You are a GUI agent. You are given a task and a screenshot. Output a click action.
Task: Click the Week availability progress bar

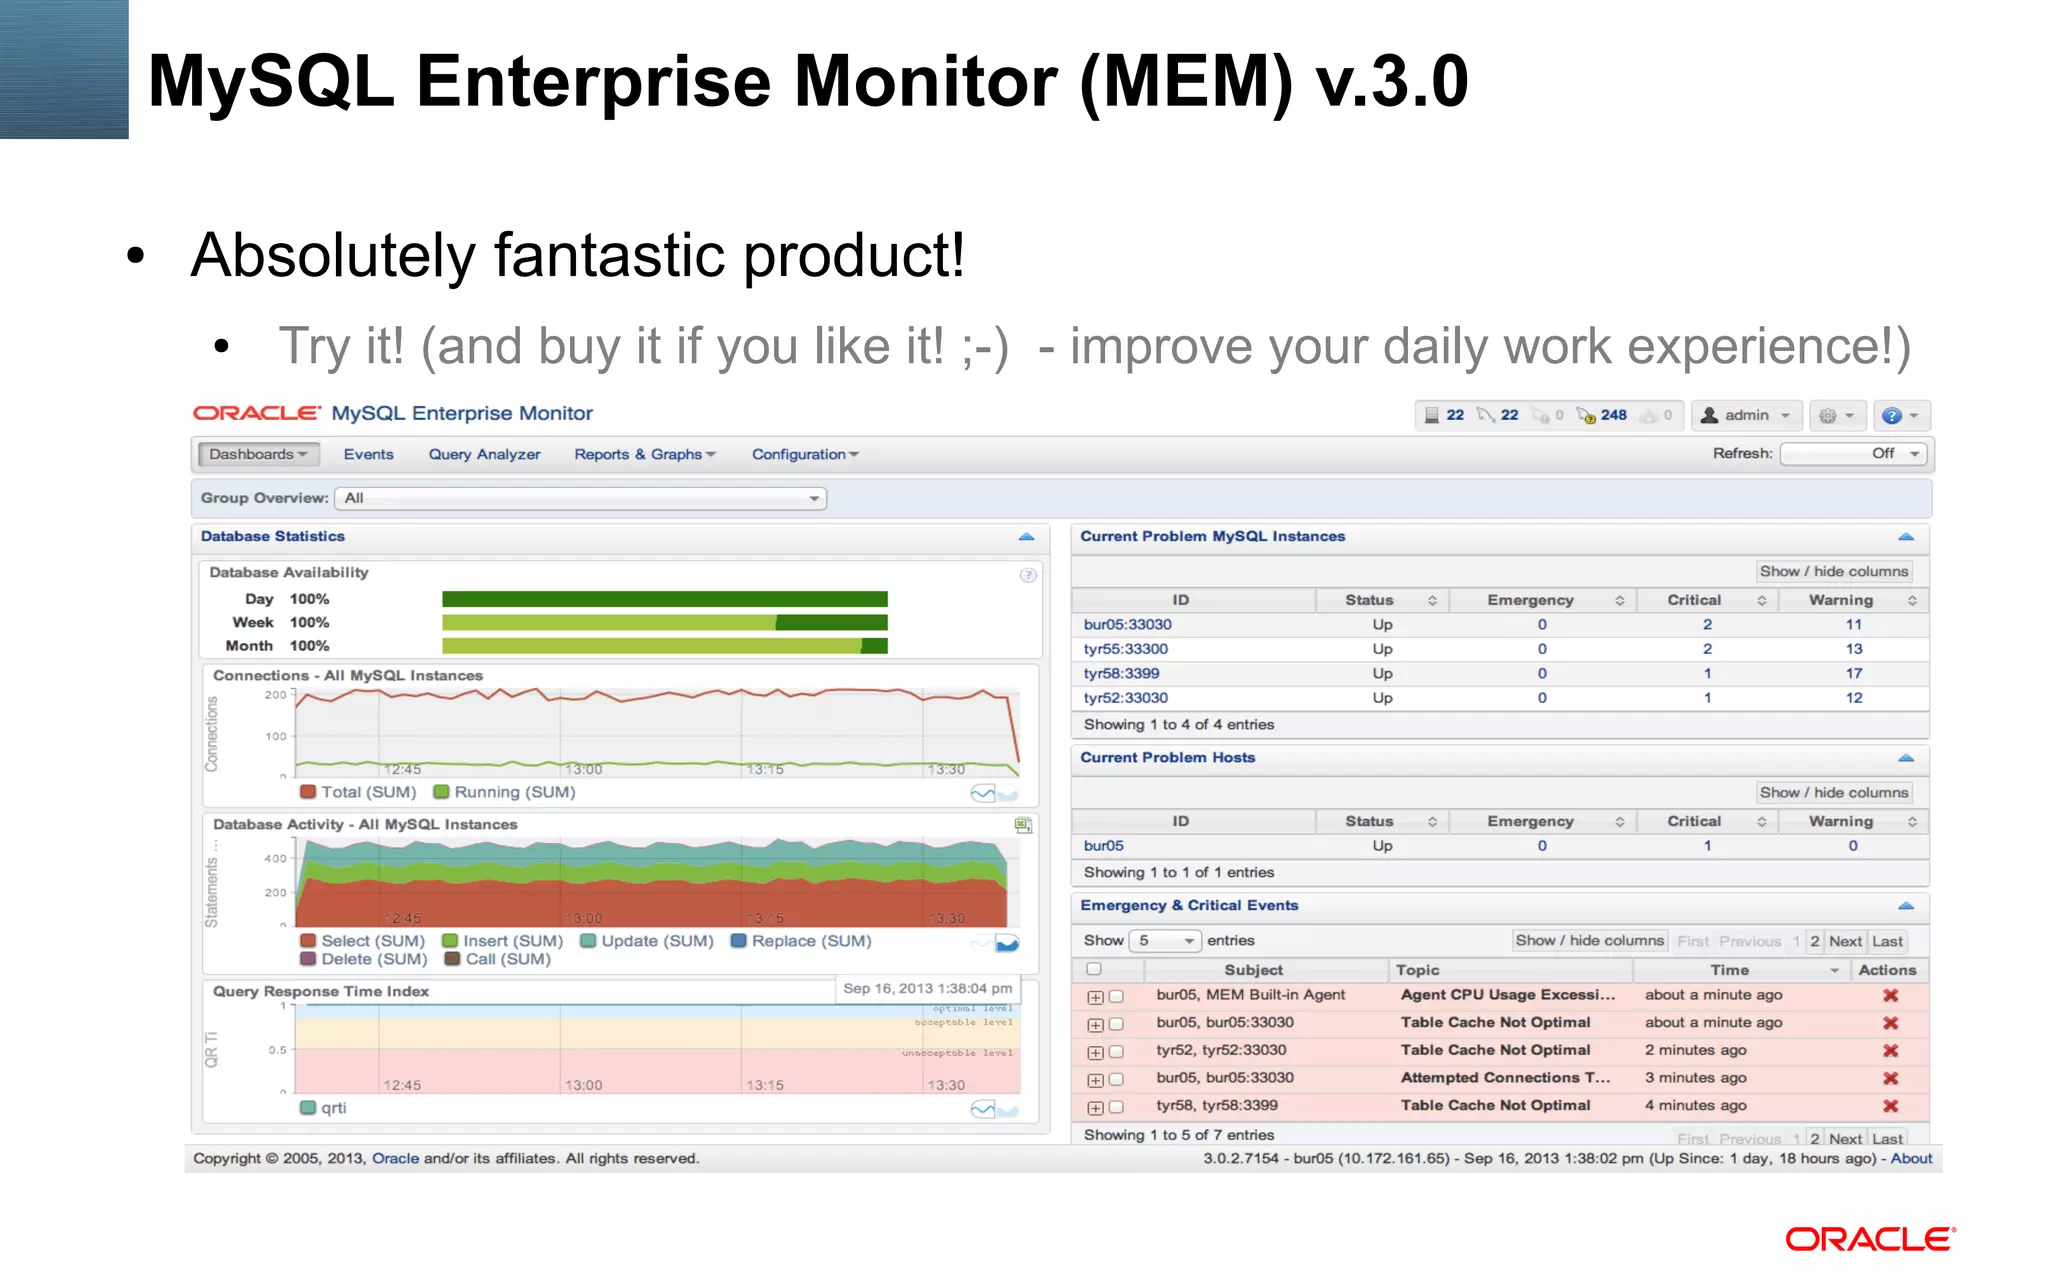tap(665, 622)
